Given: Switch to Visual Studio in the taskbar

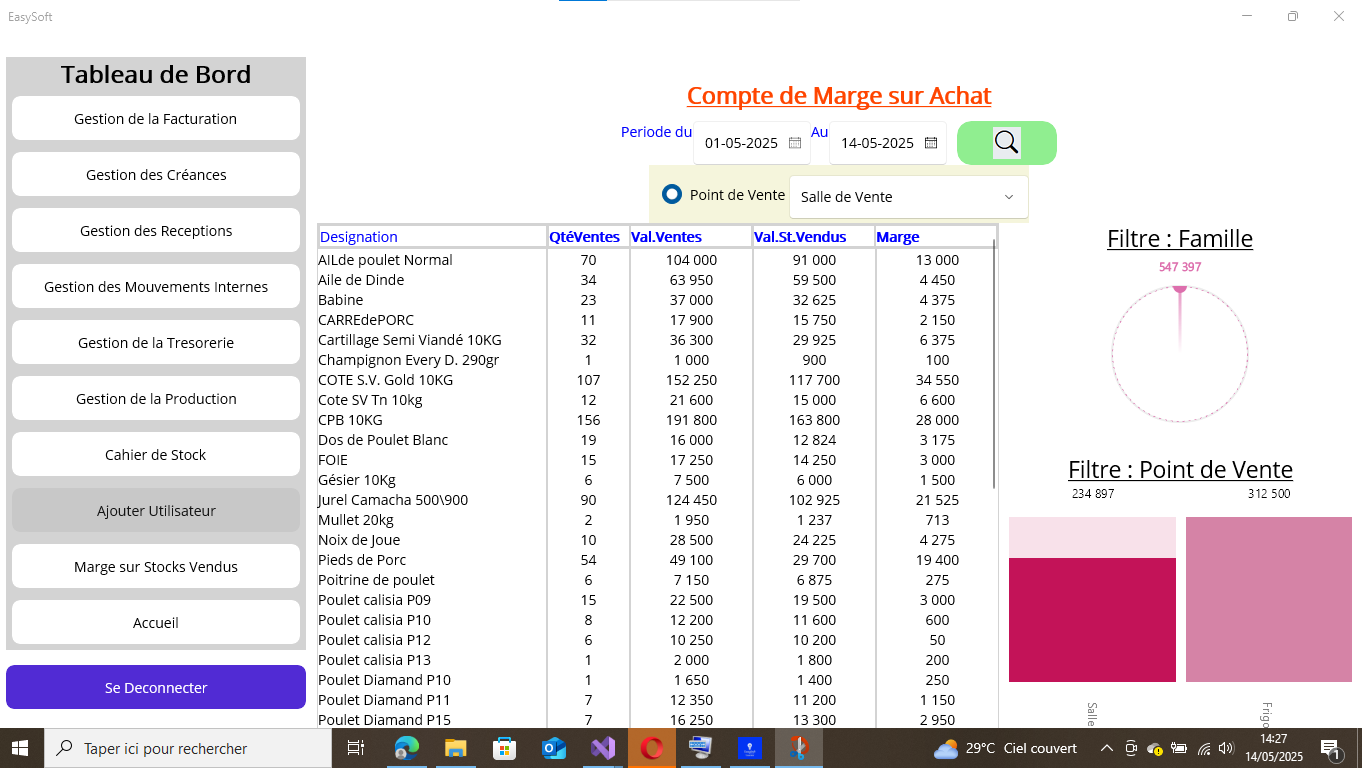Looking at the screenshot, I should click(x=602, y=748).
